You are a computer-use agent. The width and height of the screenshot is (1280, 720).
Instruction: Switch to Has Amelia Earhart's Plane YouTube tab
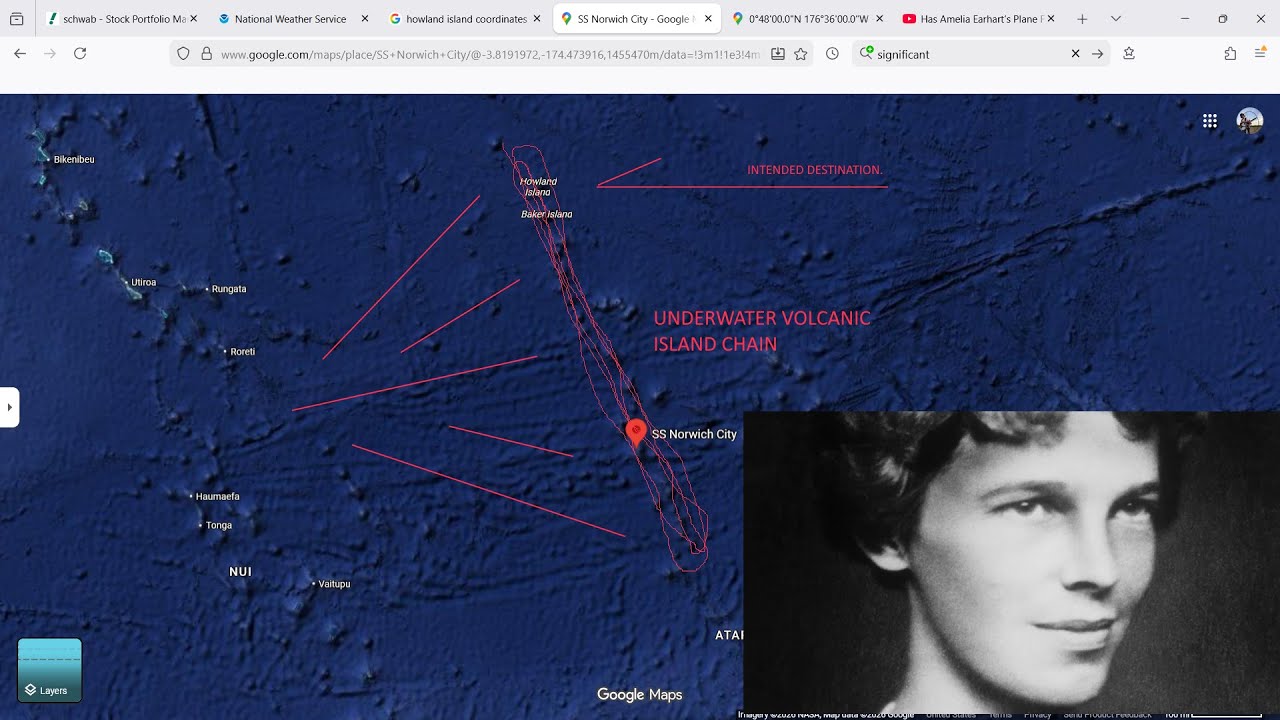coord(978,19)
